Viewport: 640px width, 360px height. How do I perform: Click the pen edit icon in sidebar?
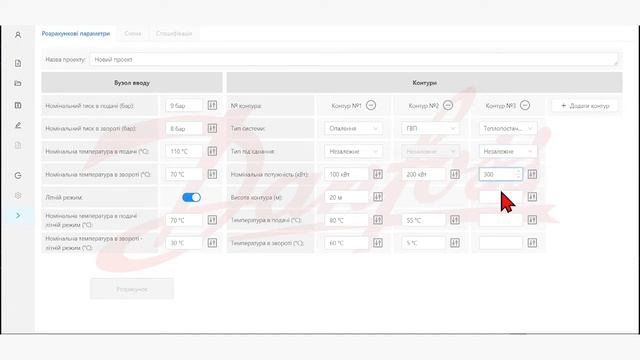[x=18, y=125]
